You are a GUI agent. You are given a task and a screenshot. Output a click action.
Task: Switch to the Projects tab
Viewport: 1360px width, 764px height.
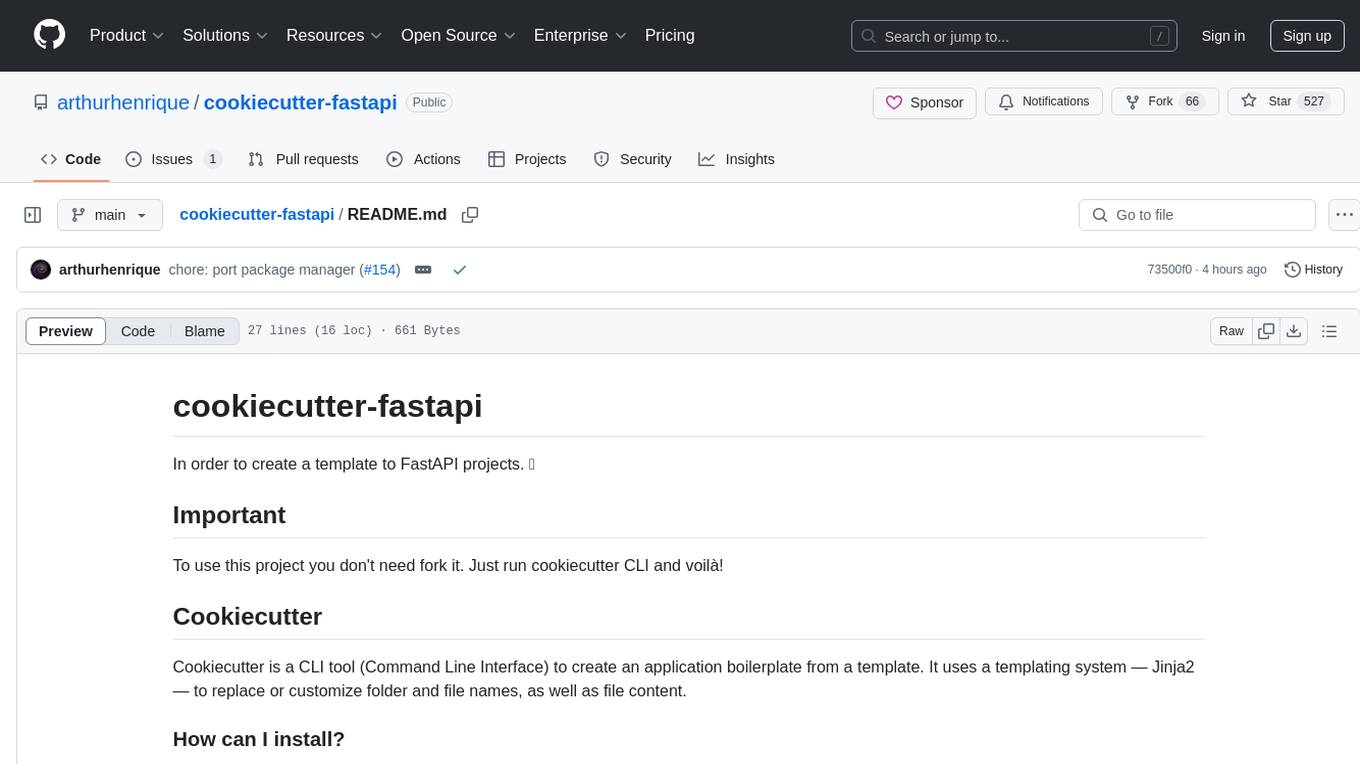[x=527, y=159]
